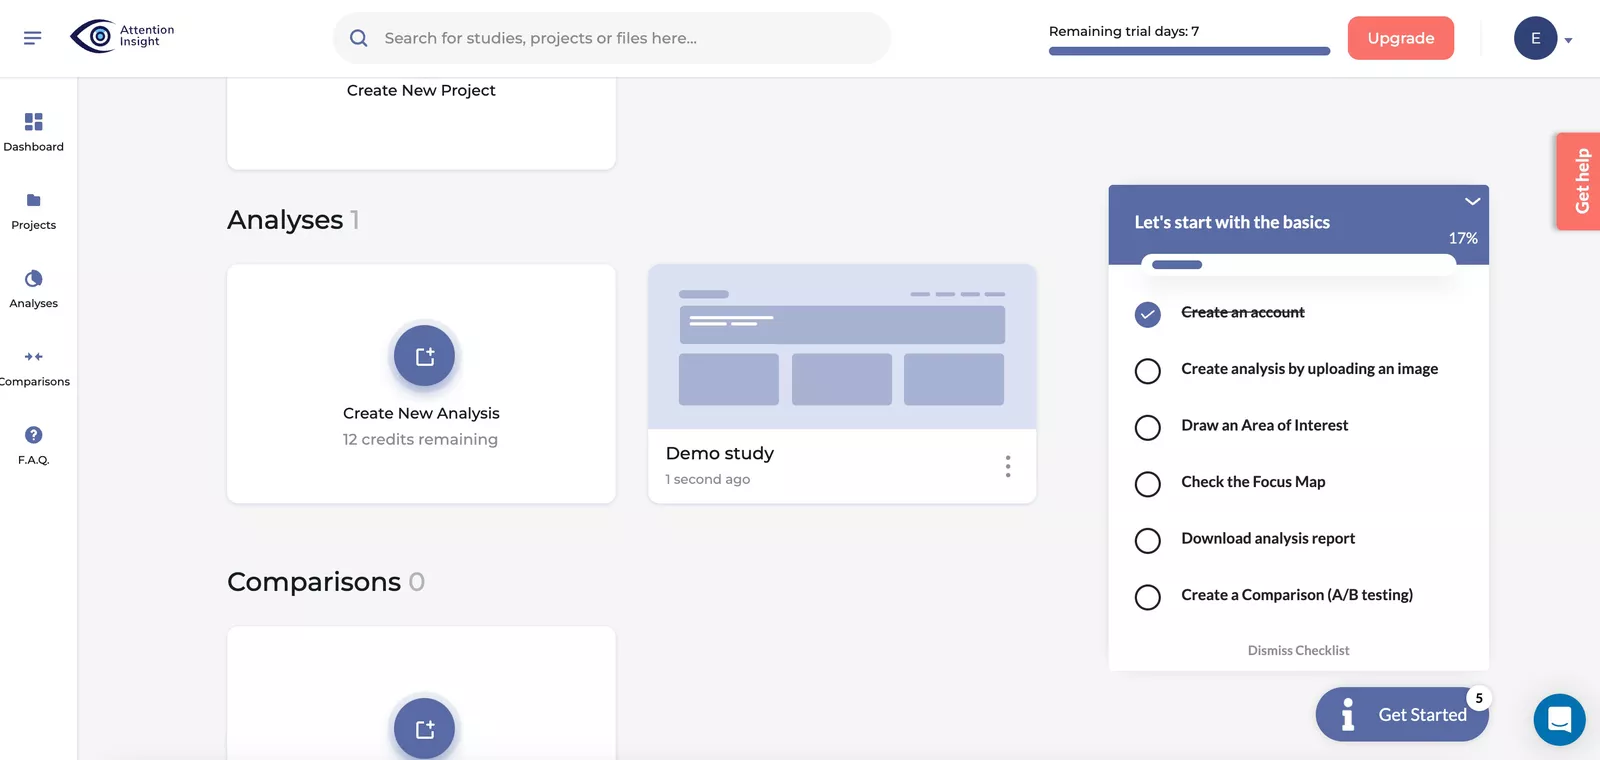The height and width of the screenshot is (760, 1600).
Task: Select Create a Comparison (A/B testing) circle
Action: pos(1147,597)
